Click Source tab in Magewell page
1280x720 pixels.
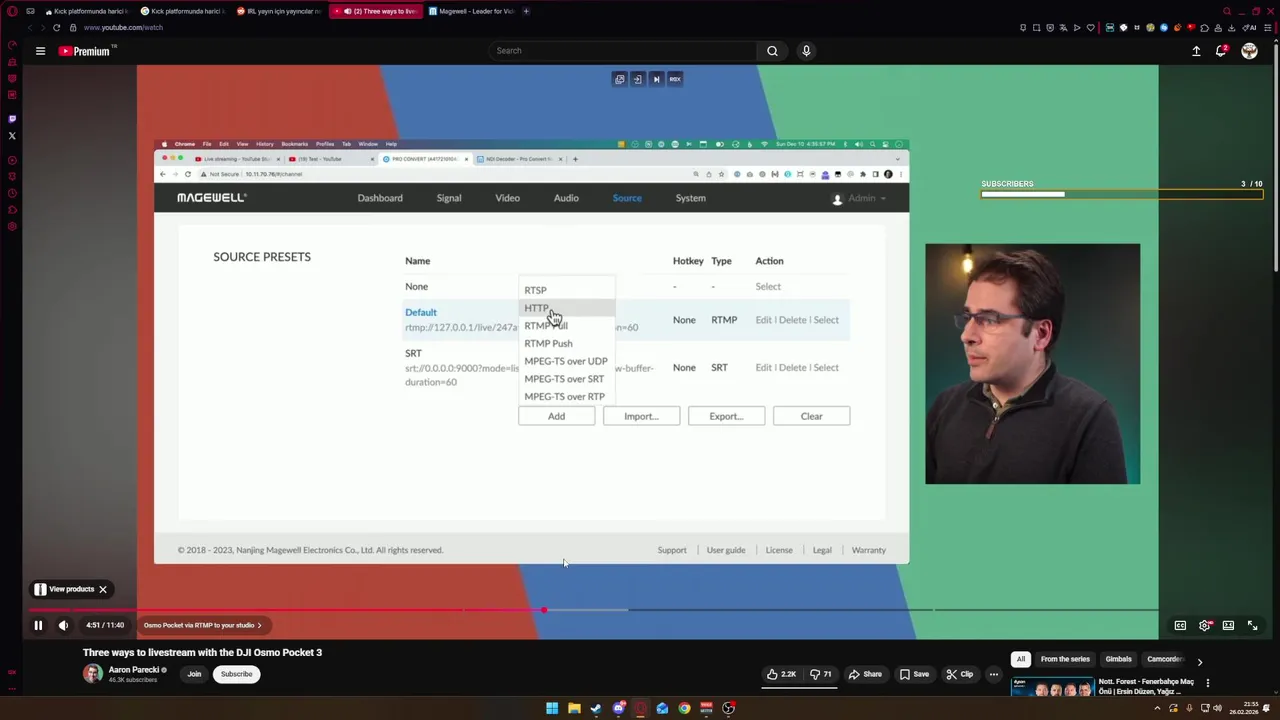coord(627,198)
